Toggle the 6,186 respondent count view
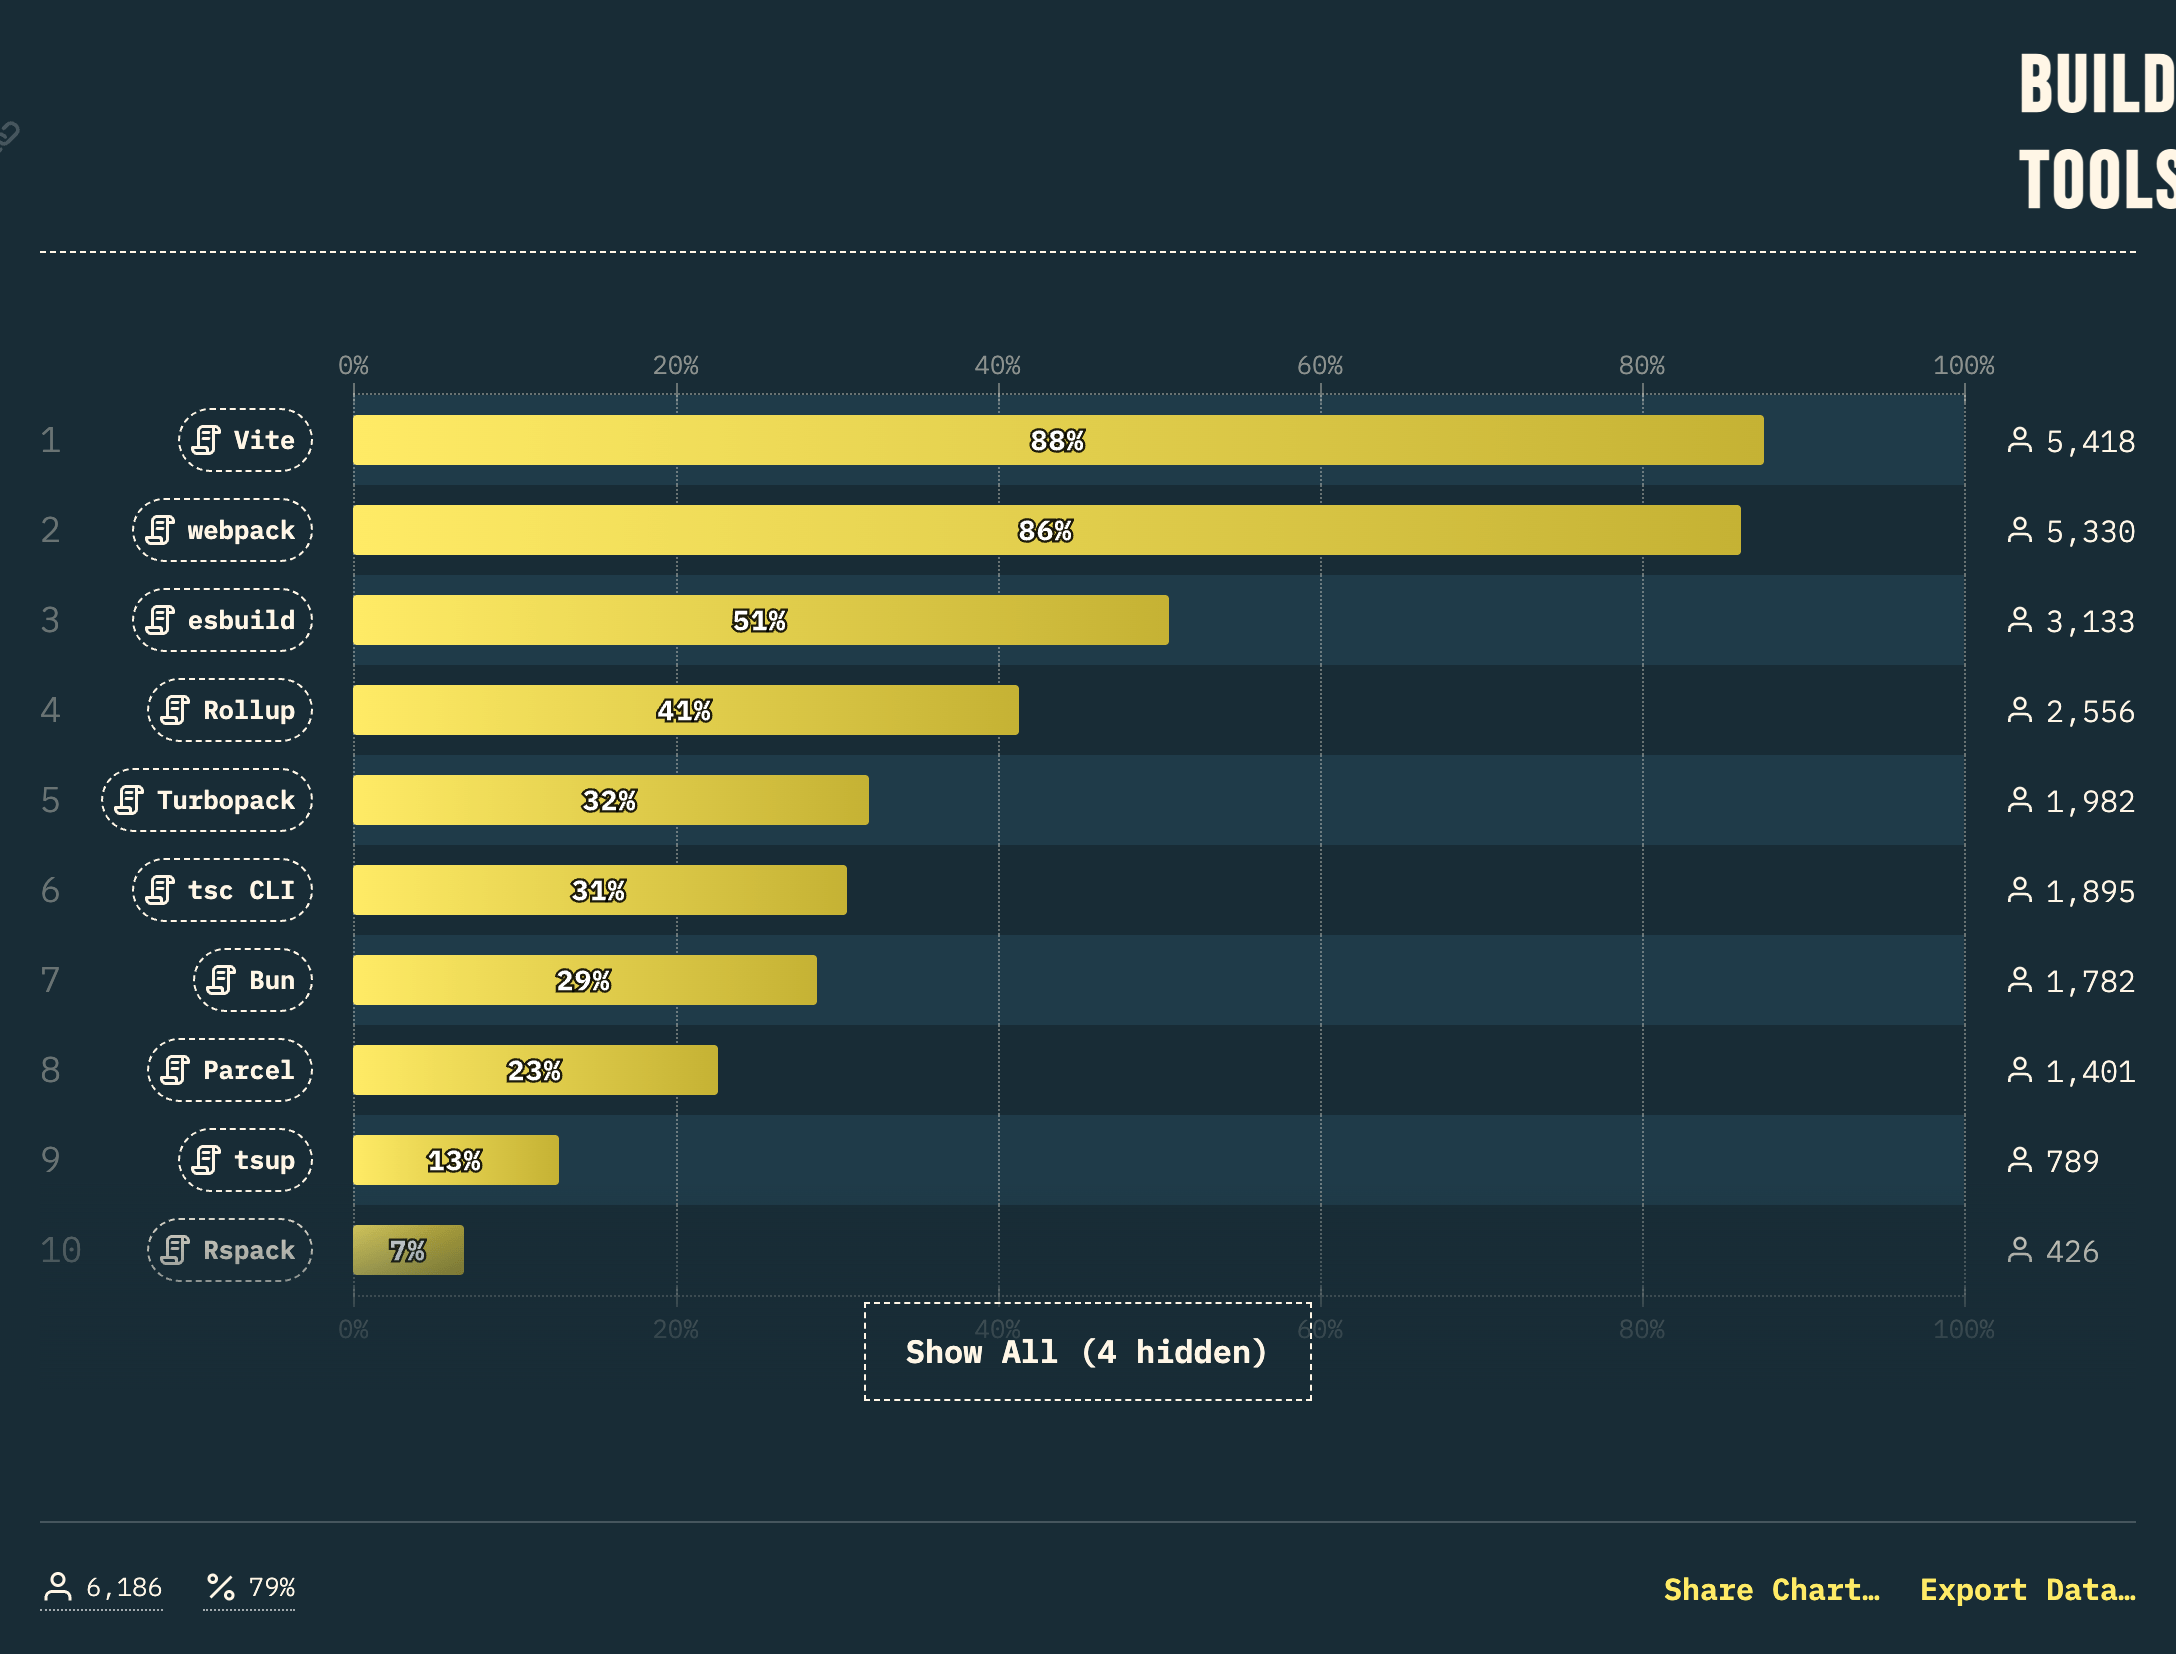The image size is (2176, 1654). pyautogui.click(x=102, y=1588)
